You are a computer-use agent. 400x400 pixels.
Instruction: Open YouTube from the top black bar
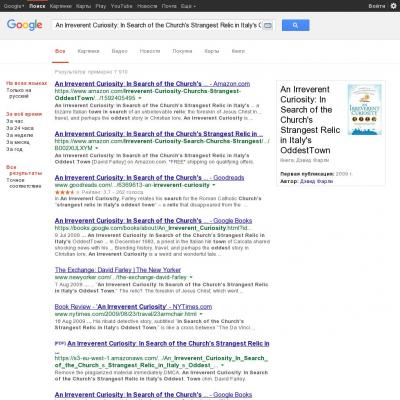pos(121,6)
